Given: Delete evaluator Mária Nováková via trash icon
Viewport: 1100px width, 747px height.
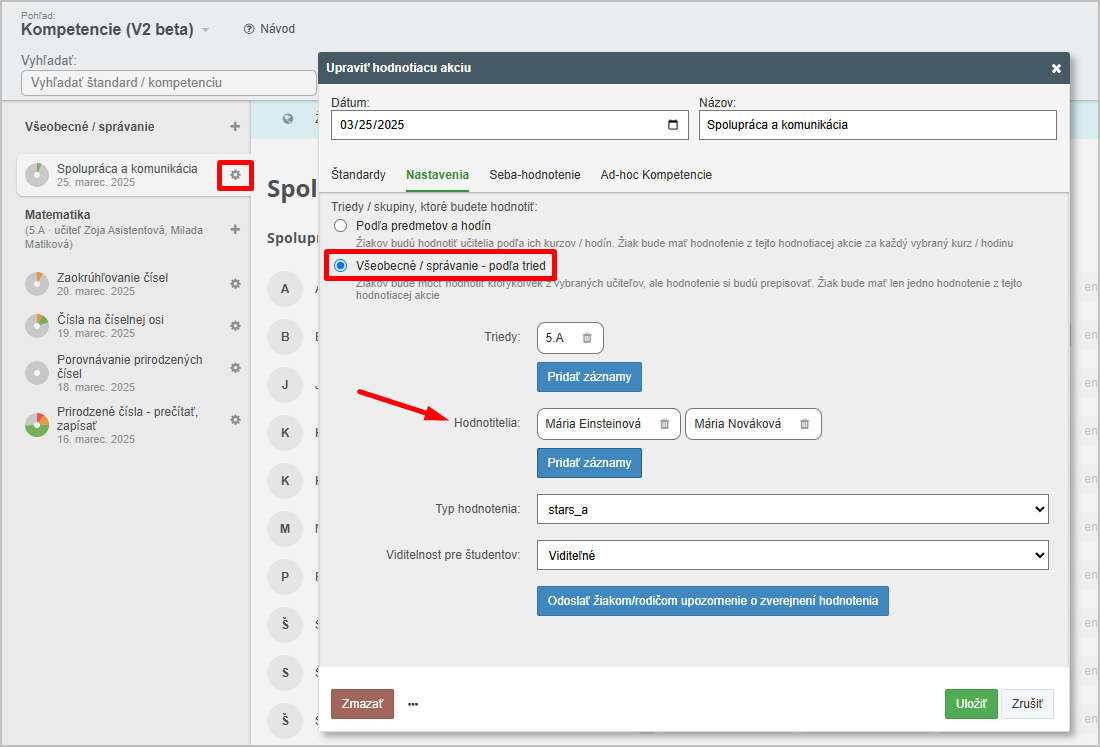Looking at the screenshot, I should 804,424.
